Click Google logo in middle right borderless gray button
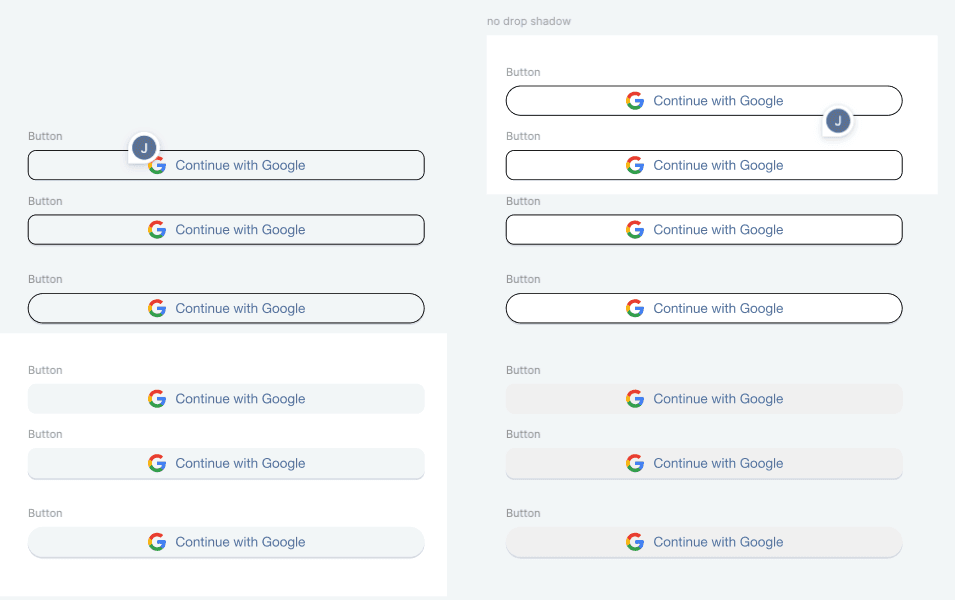955x600 pixels. (635, 464)
